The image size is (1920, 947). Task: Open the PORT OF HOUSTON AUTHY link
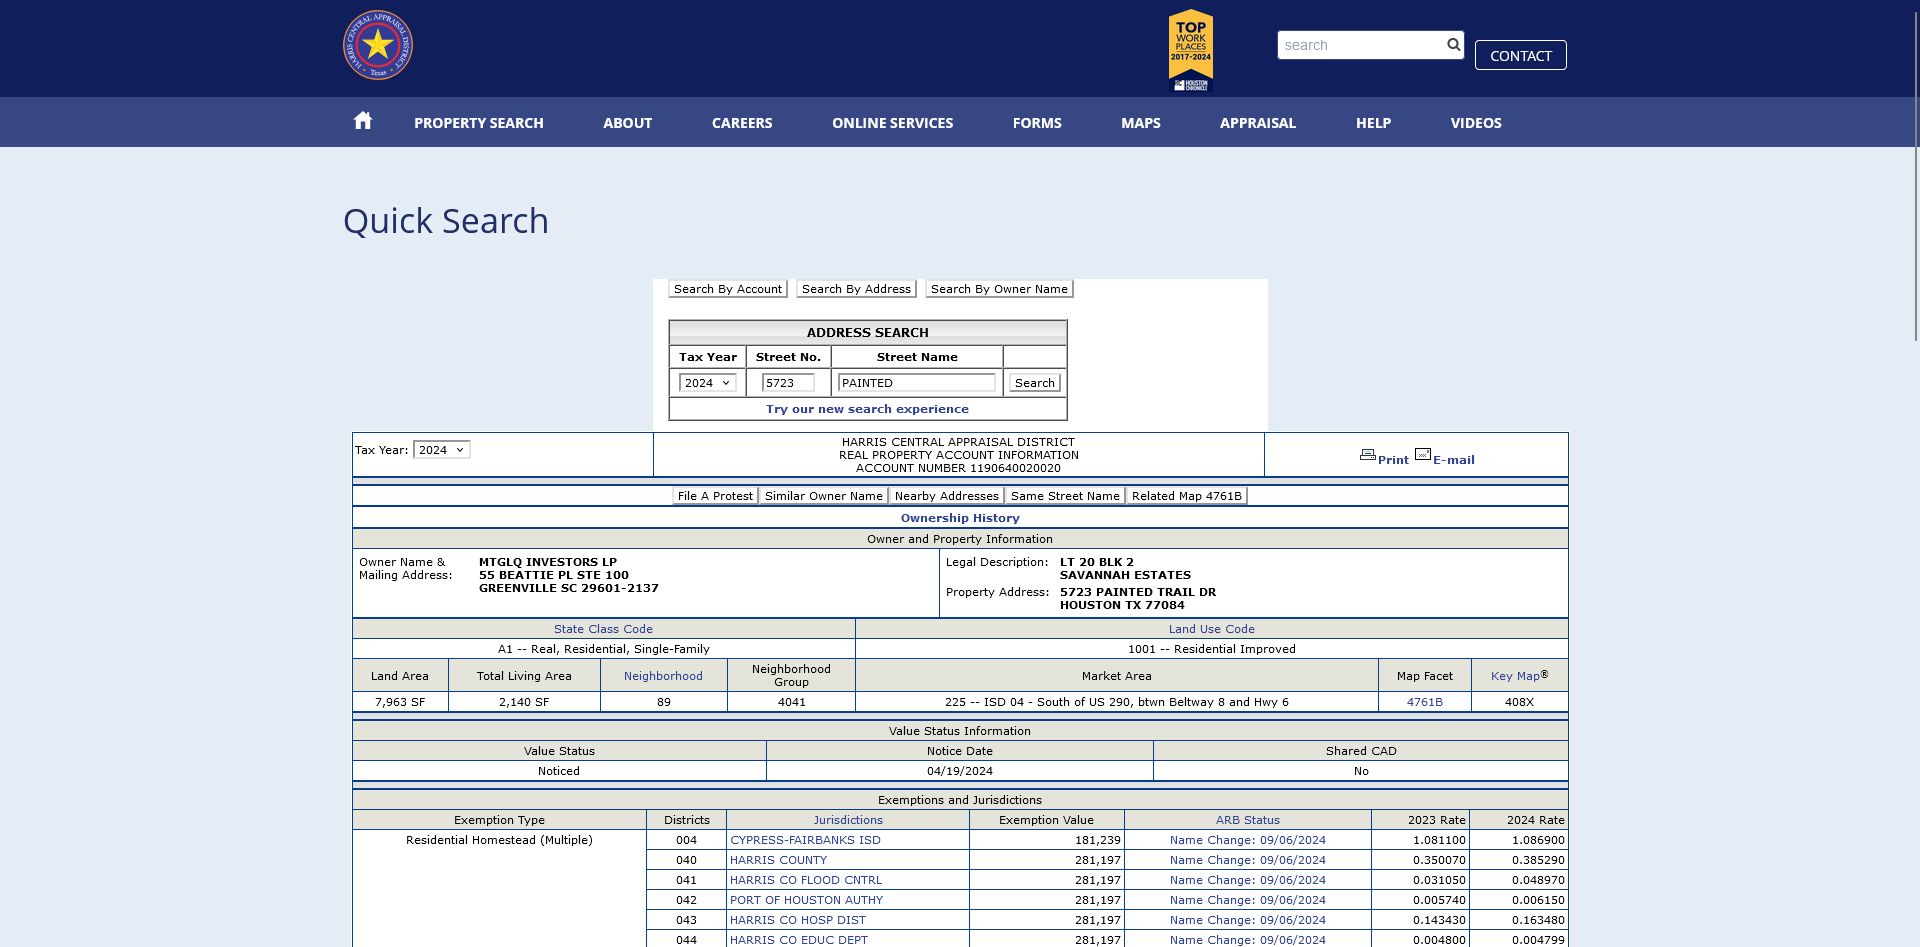point(806,900)
